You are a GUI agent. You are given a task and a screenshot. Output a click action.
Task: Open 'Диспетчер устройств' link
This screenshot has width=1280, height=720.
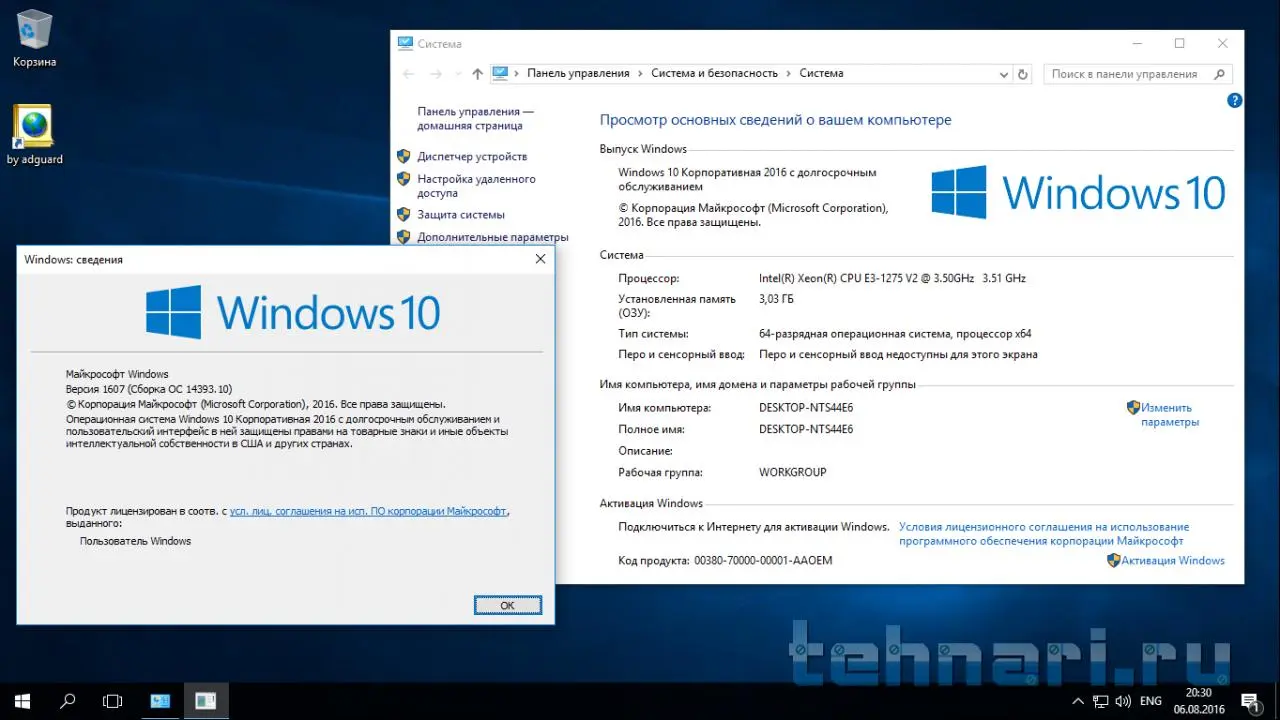[472, 156]
